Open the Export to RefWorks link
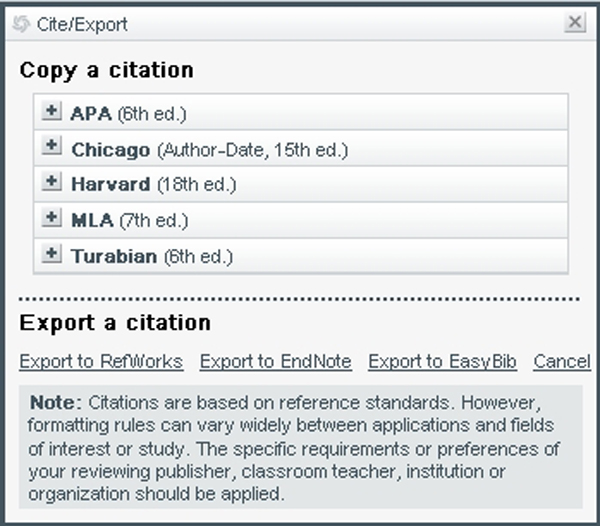The height and width of the screenshot is (526, 600). (x=101, y=361)
